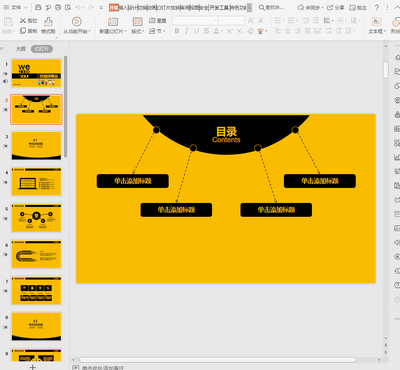
Task: Click the Save icon in quick access toolbar
Action: (38, 7)
